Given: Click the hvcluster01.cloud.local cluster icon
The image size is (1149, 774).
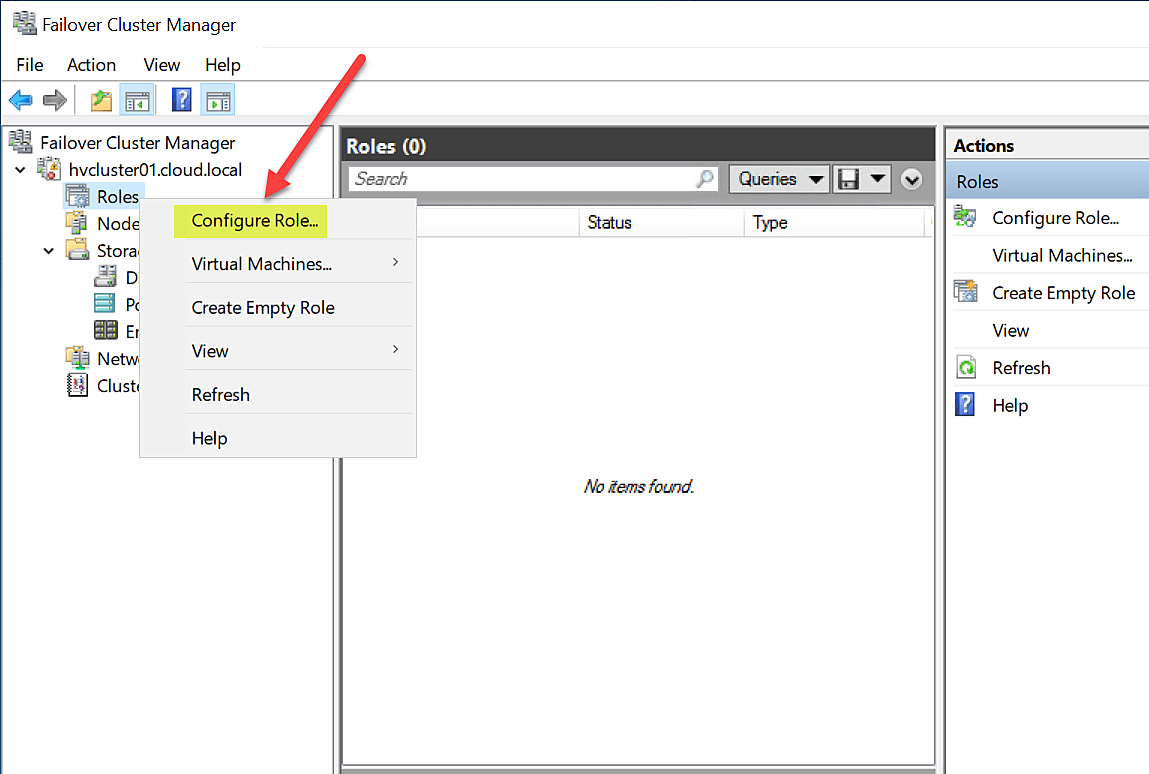Looking at the screenshot, I should click(50, 169).
